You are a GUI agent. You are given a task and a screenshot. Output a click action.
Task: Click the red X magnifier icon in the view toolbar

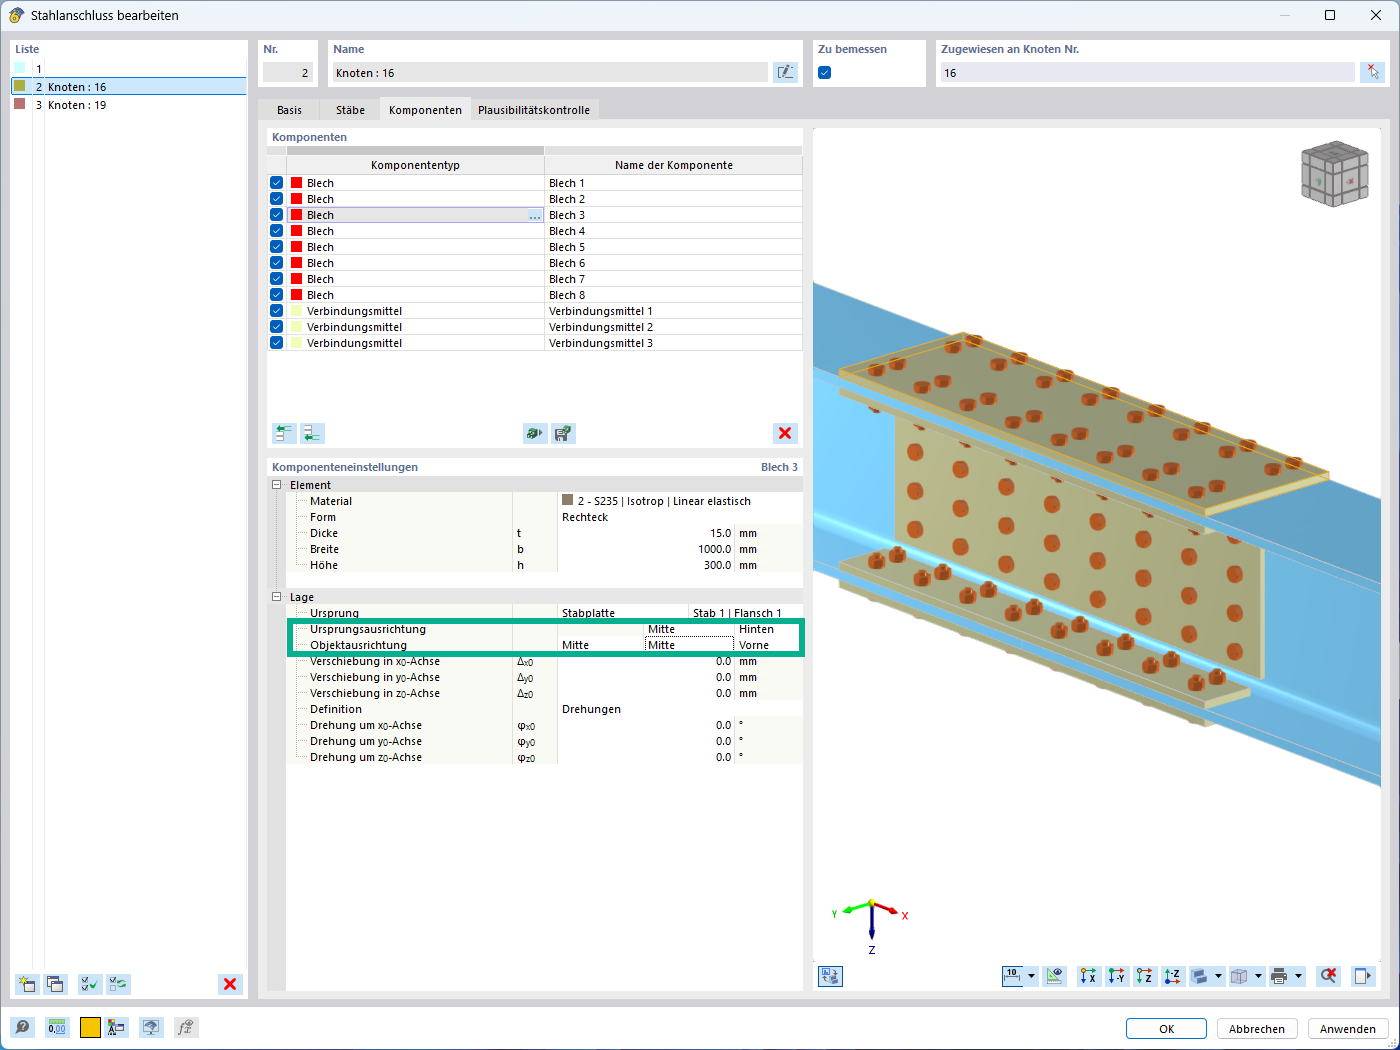click(1328, 976)
